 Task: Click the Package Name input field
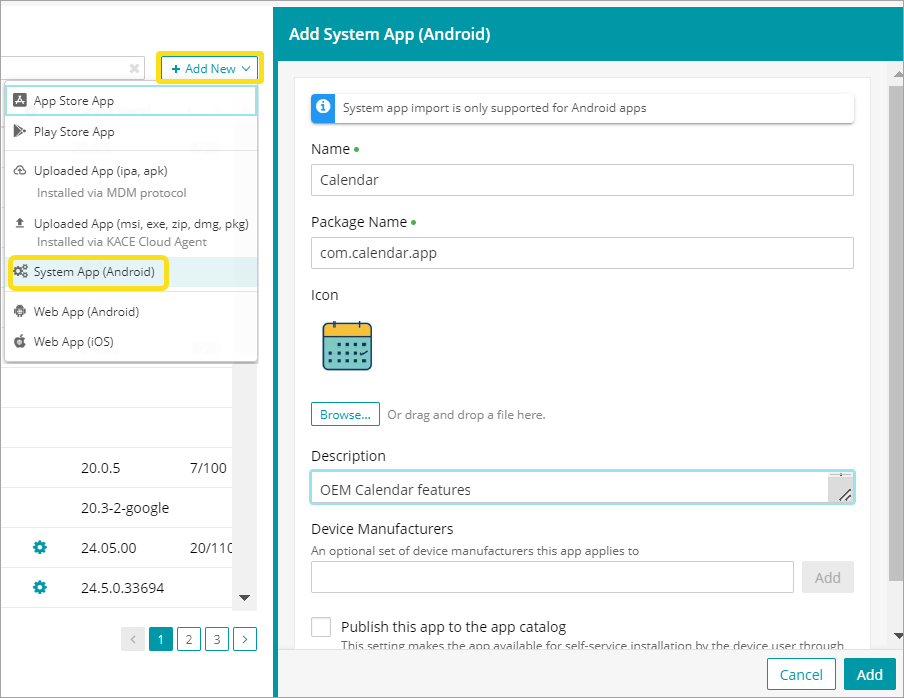pos(582,253)
